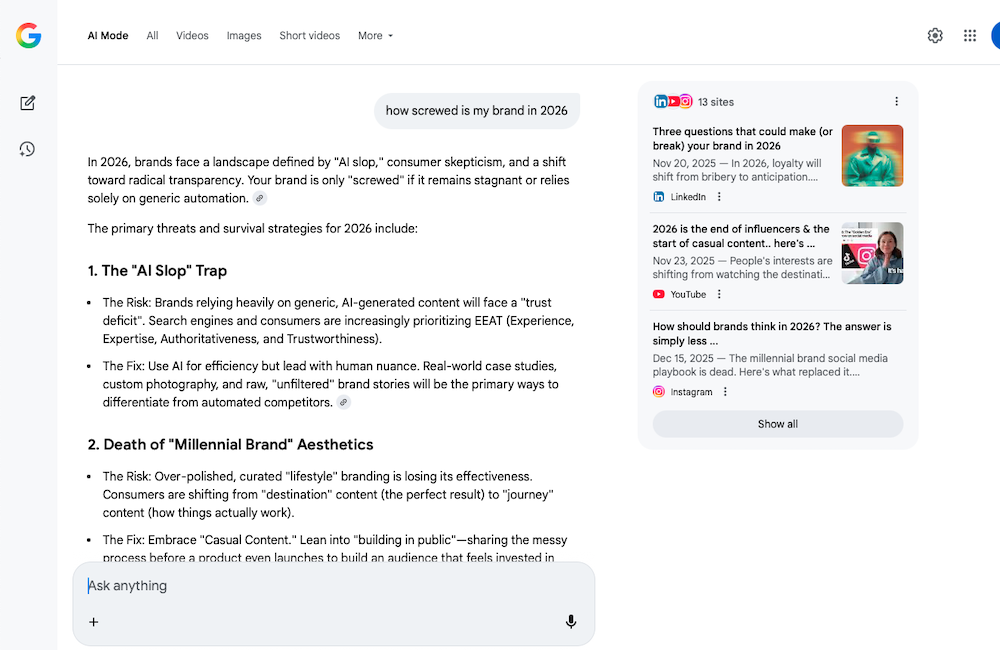Click the Google logo
This screenshot has height=650, width=1000.
coord(29,36)
